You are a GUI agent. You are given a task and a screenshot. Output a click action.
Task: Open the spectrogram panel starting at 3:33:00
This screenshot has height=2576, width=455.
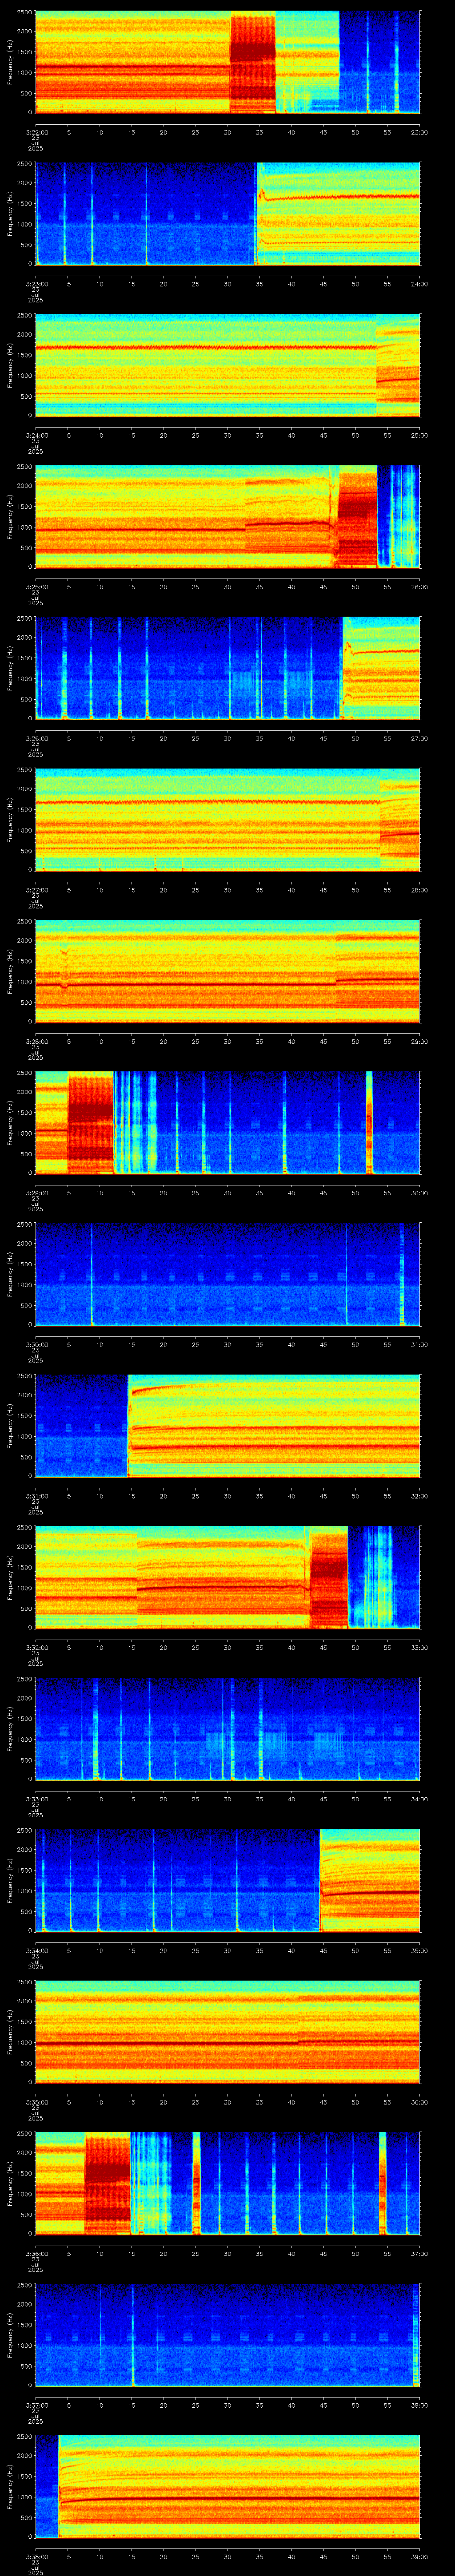coord(228,1728)
